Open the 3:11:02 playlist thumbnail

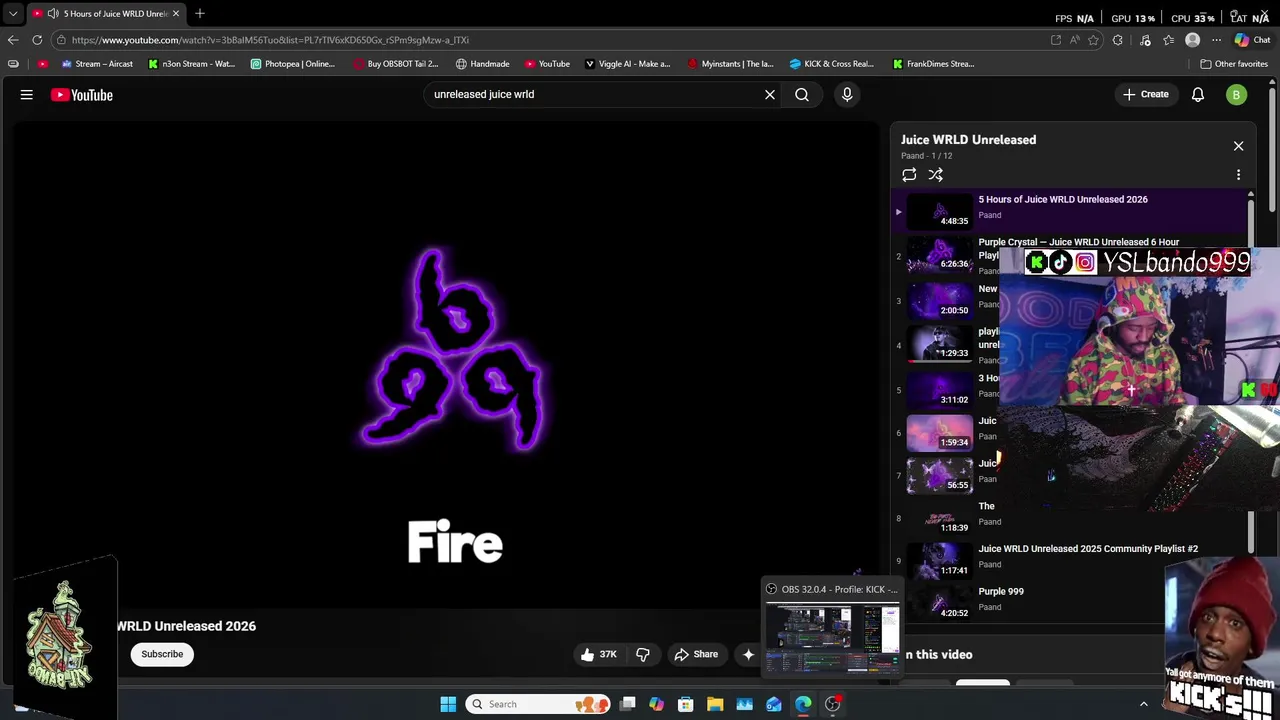(x=939, y=389)
